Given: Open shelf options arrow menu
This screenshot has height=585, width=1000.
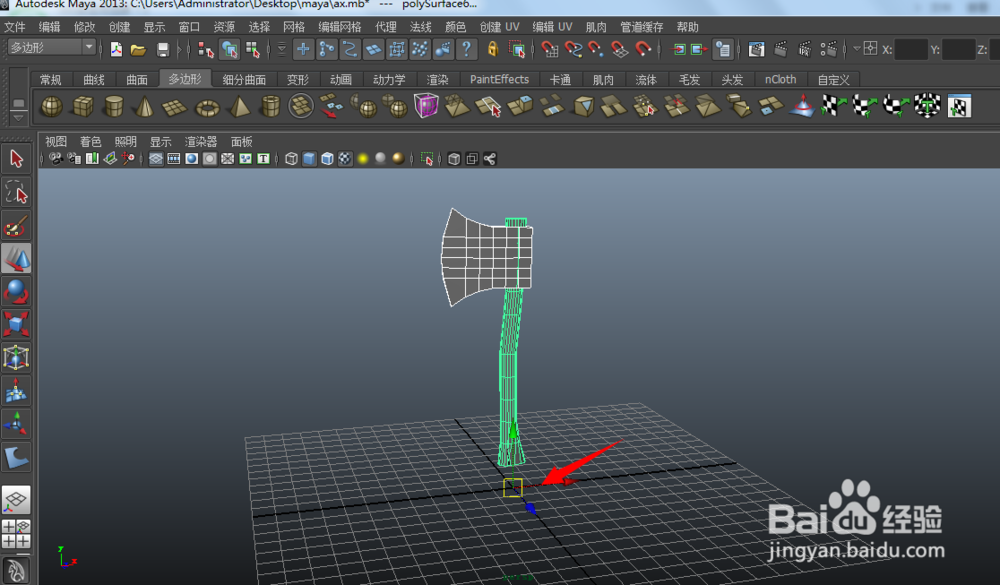Looking at the screenshot, I should click(18, 118).
